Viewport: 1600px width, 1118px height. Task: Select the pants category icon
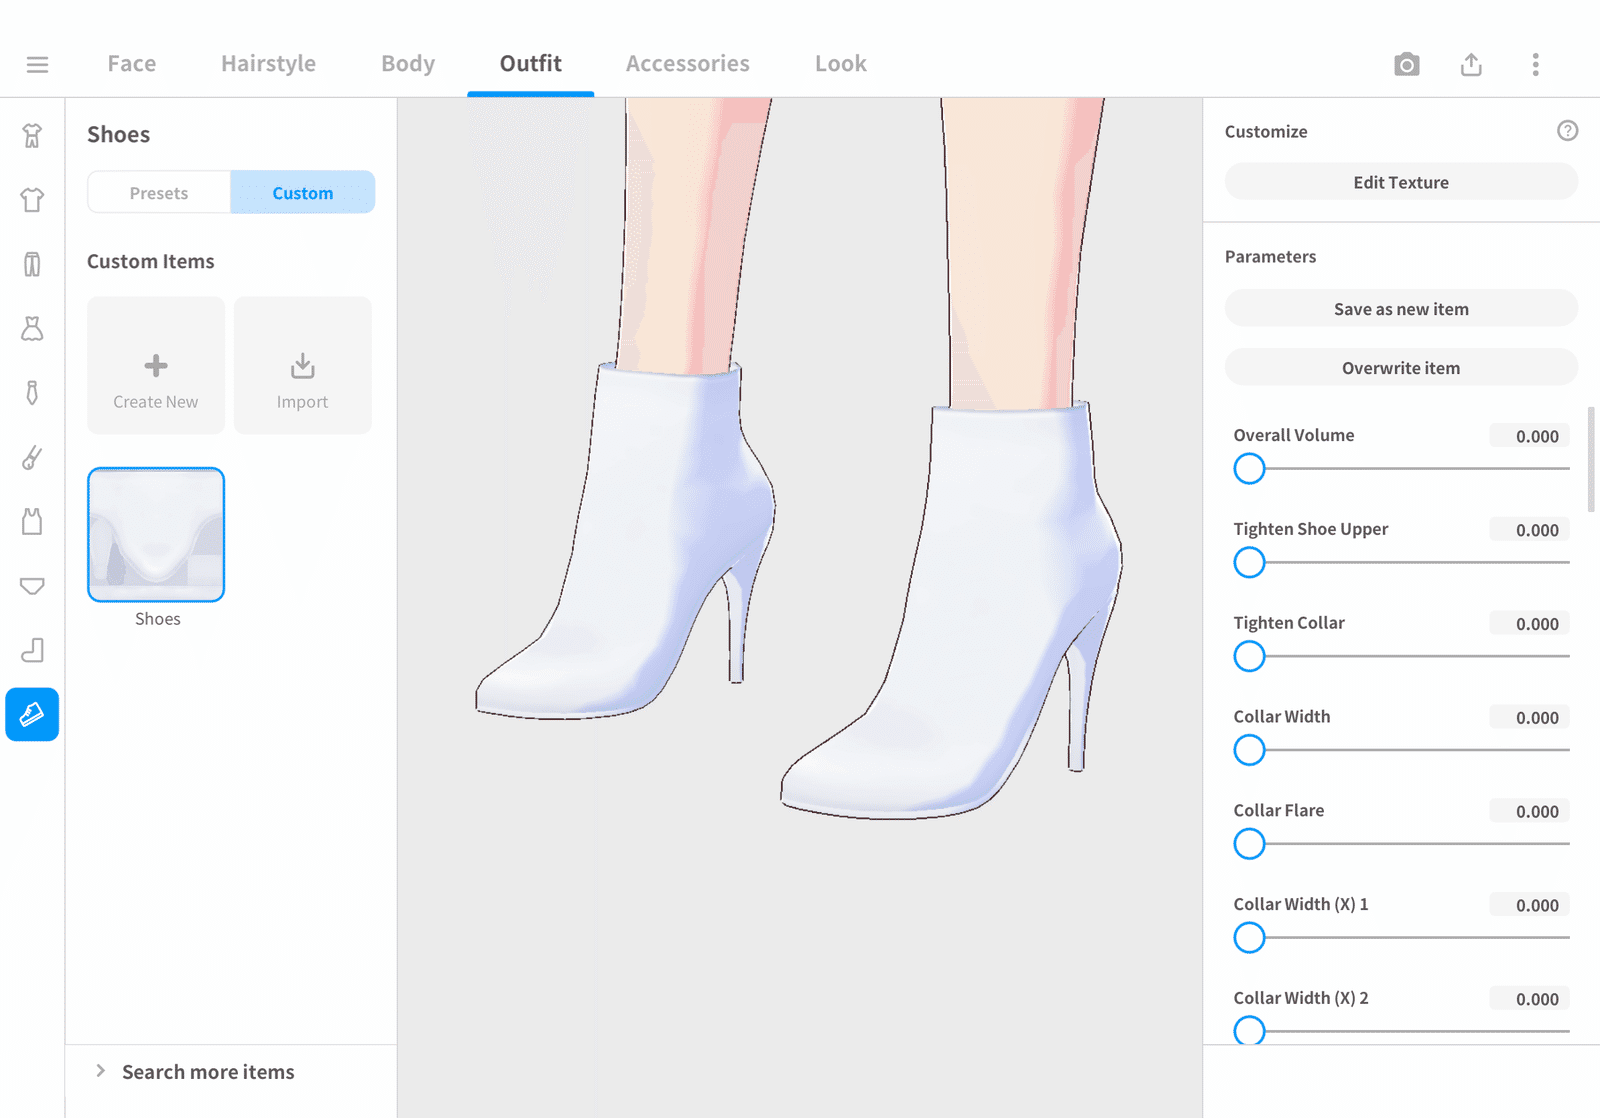coord(32,265)
